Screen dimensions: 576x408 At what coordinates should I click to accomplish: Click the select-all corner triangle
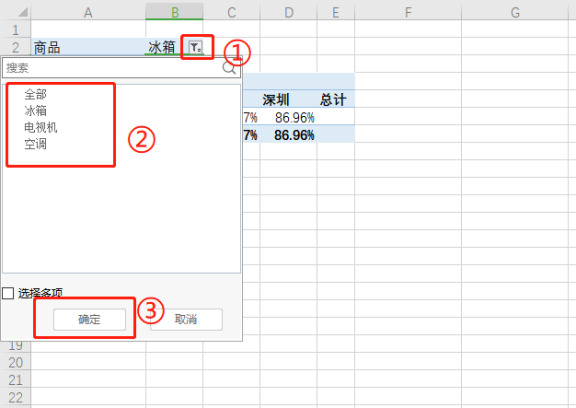(23, 12)
